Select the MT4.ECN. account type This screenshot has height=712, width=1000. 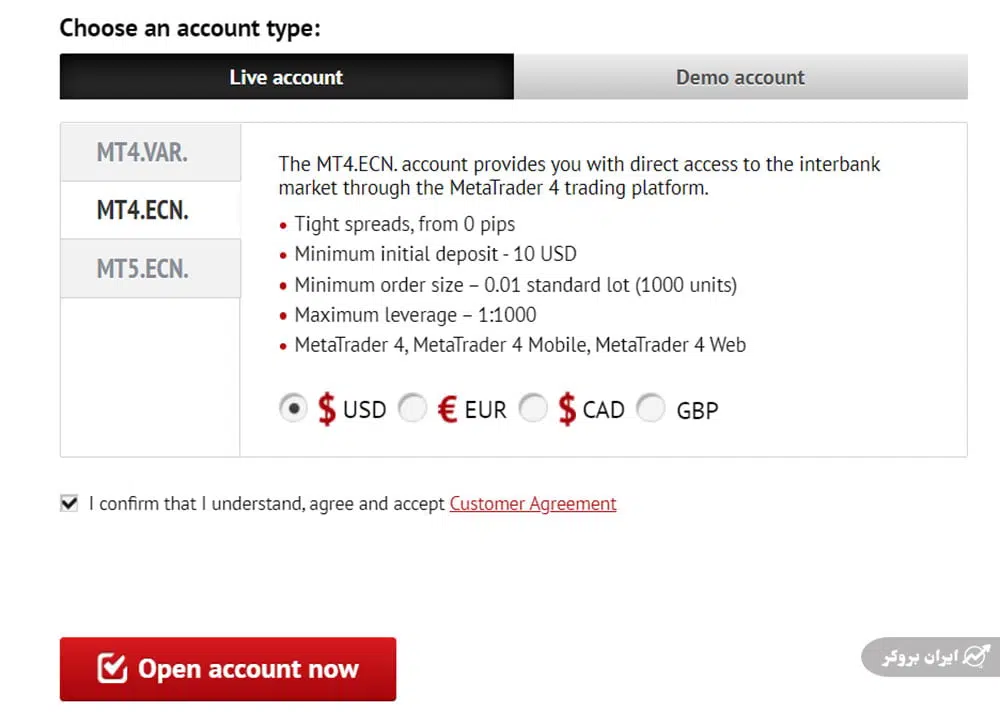pyautogui.click(x=142, y=211)
